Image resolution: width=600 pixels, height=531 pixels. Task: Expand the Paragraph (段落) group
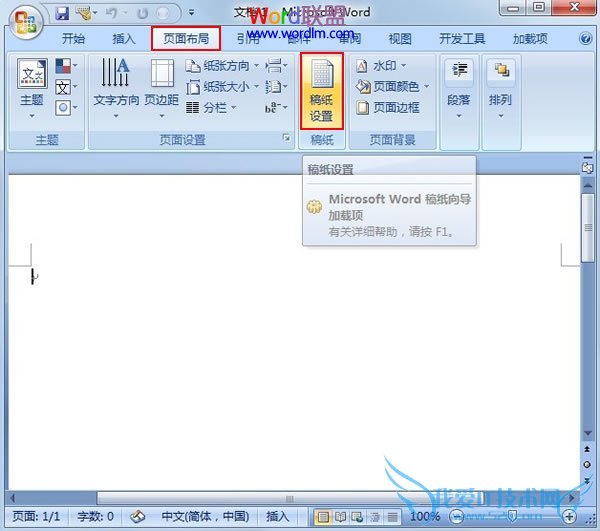(x=459, y=89)
